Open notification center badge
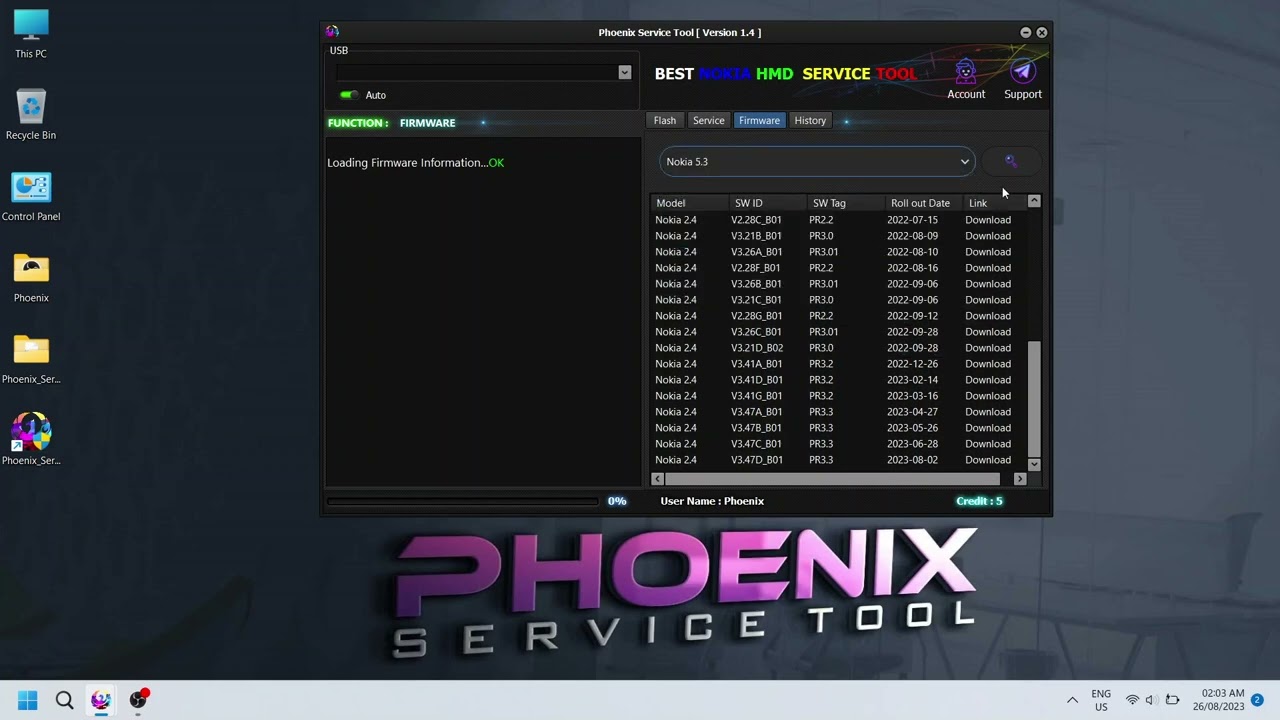The width and height of the screenshot is (1280, 720). click(1257, 700)
